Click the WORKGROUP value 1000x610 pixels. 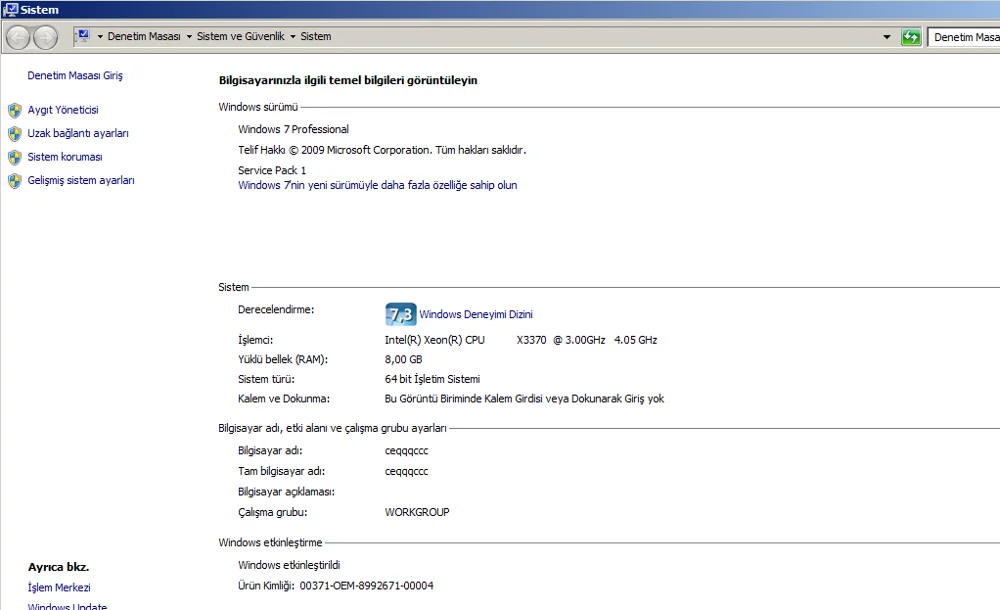(x=416, y=512)
